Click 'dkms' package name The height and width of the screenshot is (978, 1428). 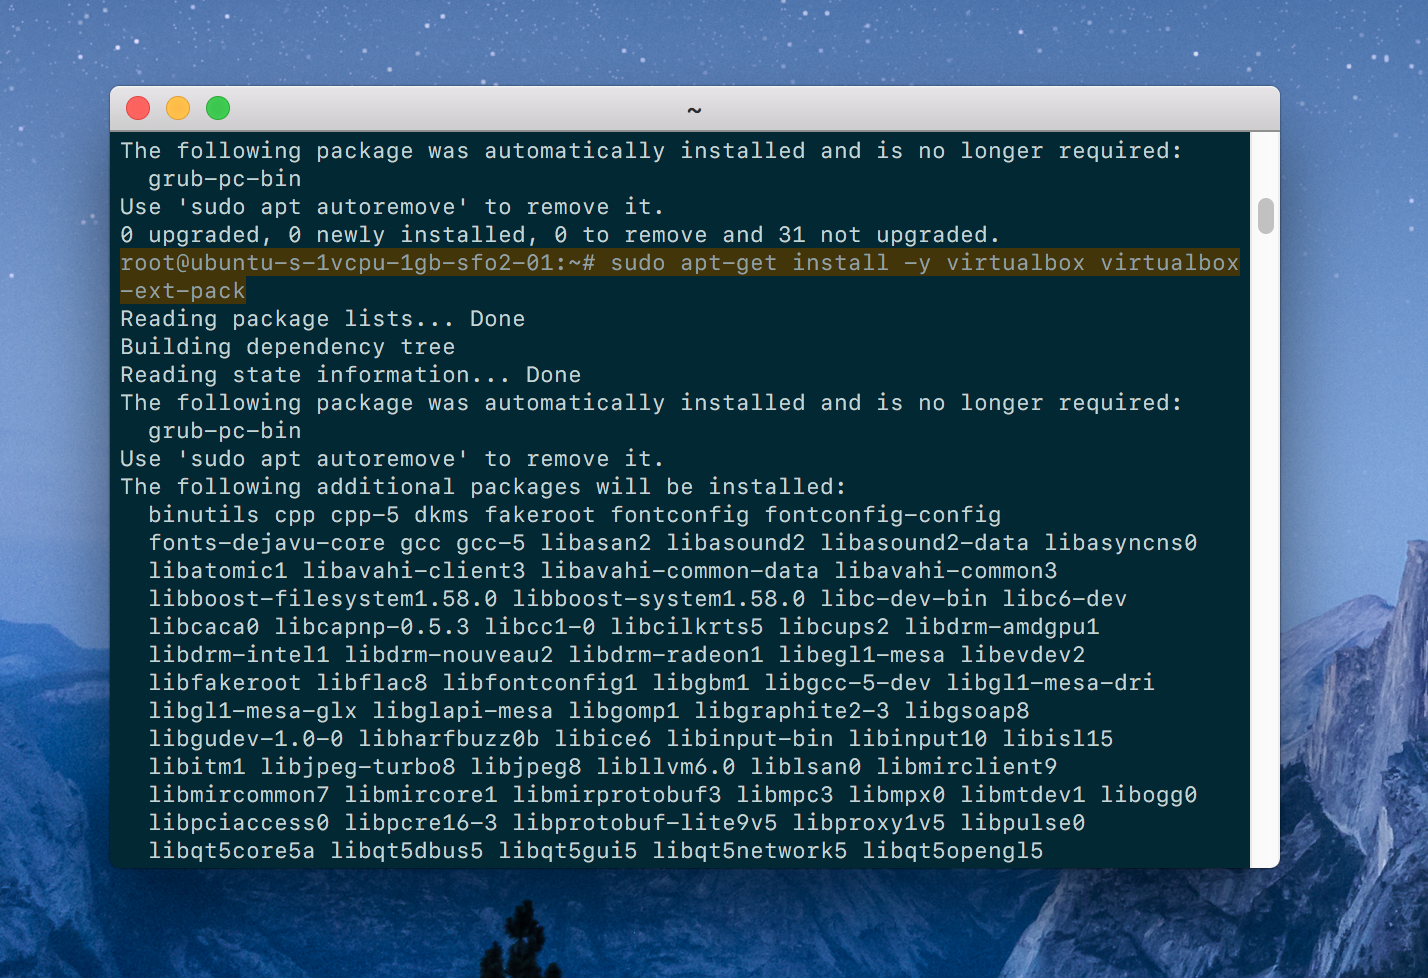(x=442, y=515)
